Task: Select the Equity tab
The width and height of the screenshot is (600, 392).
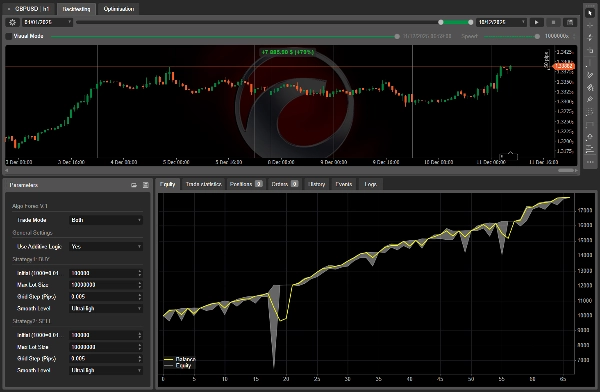Action: 168,184
